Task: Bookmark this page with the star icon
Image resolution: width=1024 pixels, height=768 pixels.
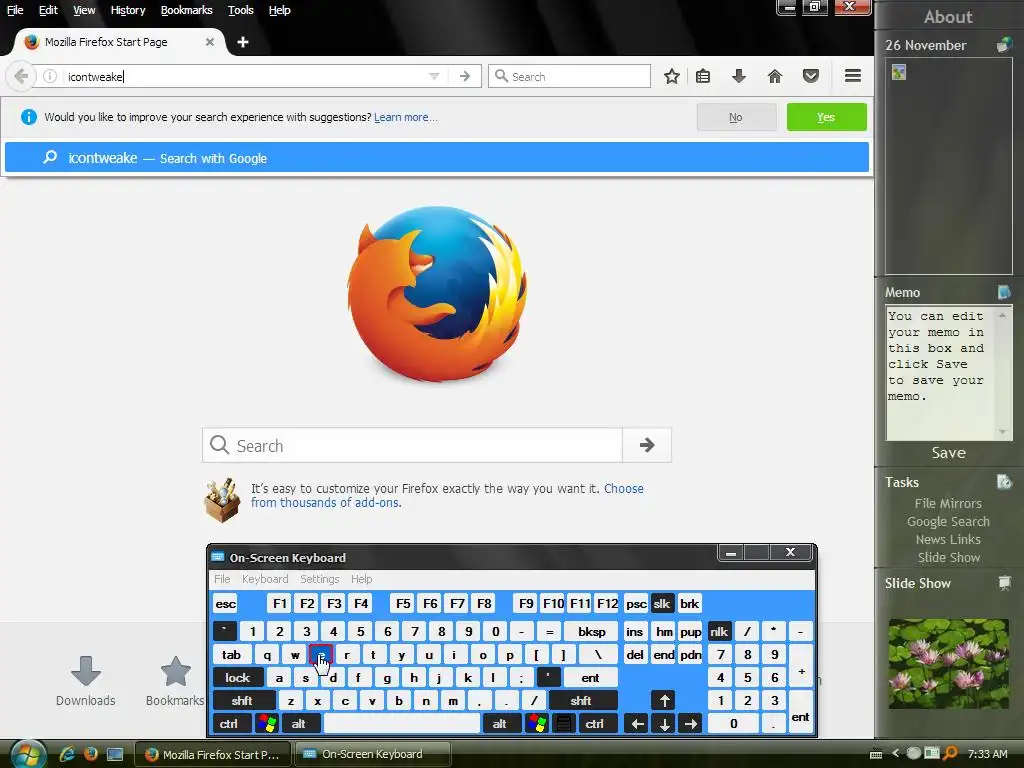Action: (x=671, y=76)
